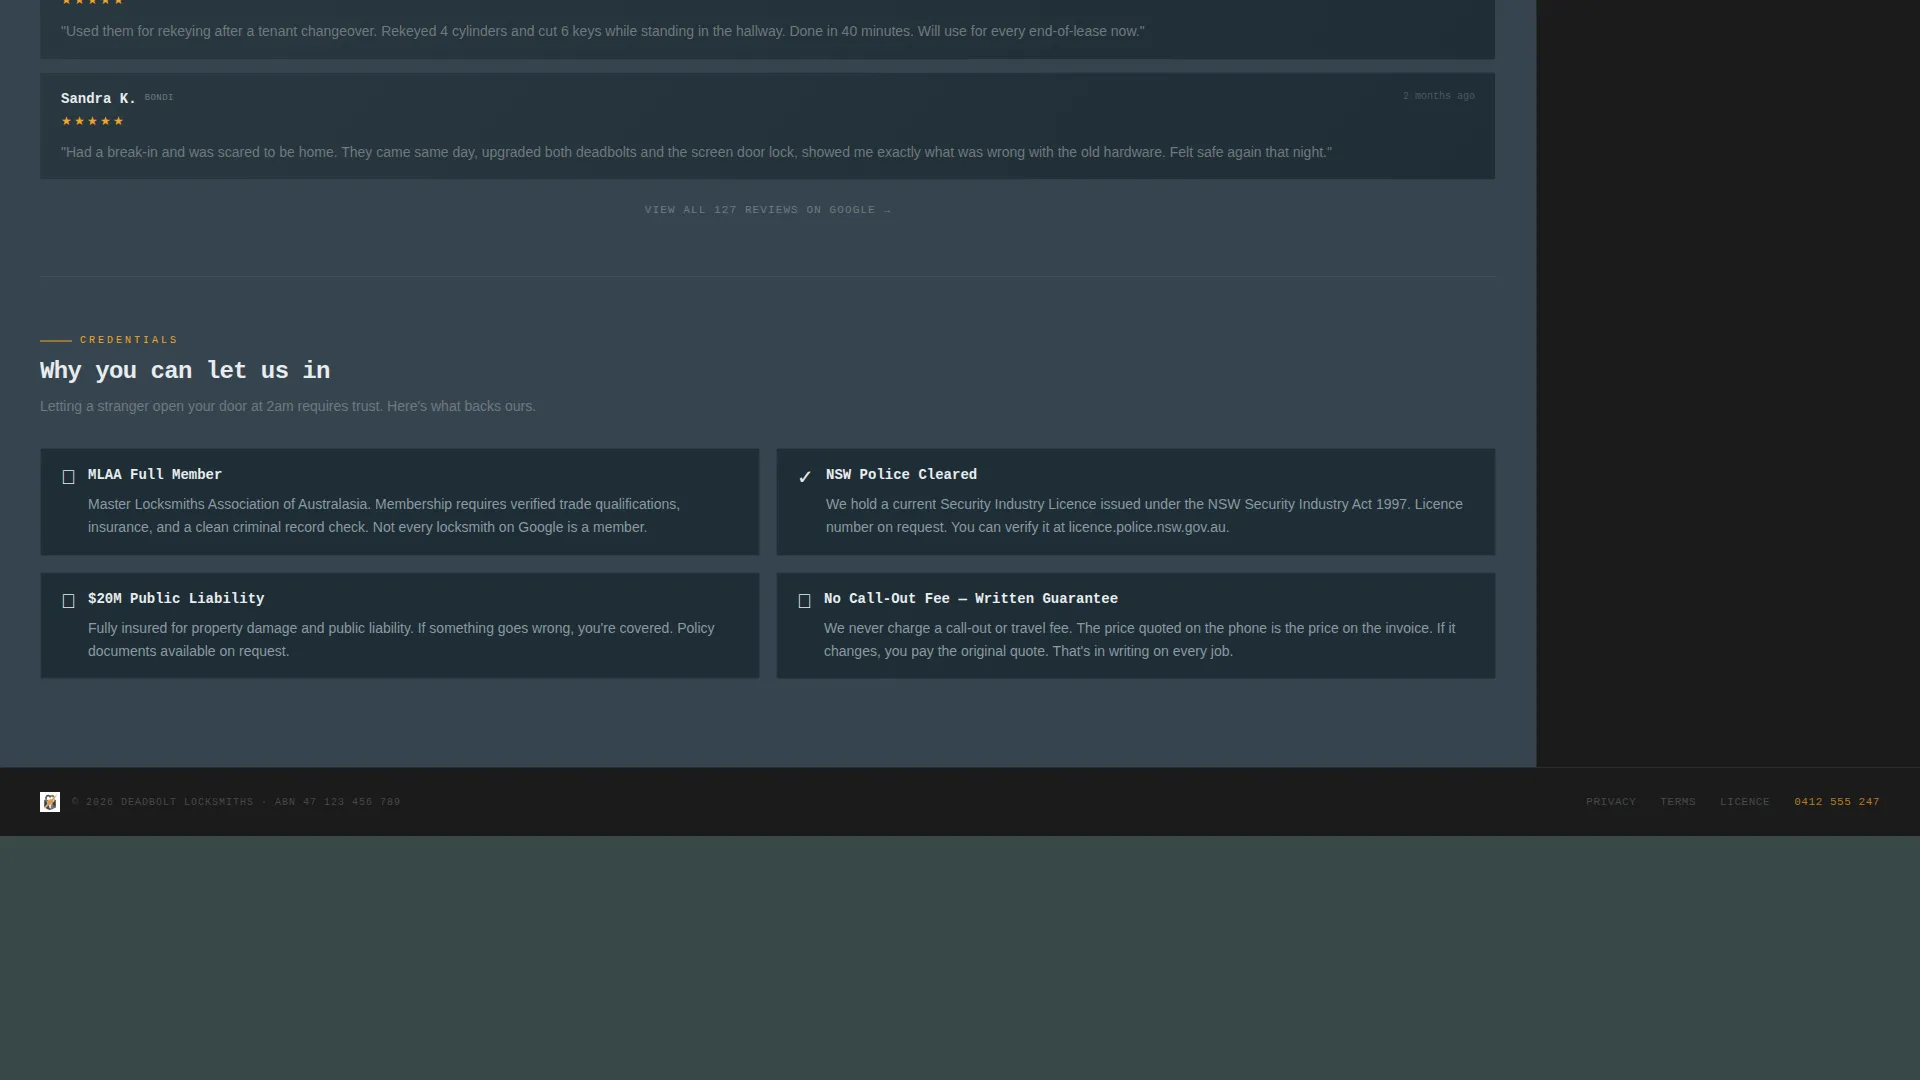Click Sandra K.'s five-star rating
The width and height of the screenshot is (1920, 1080).
(x=92, y=121)
